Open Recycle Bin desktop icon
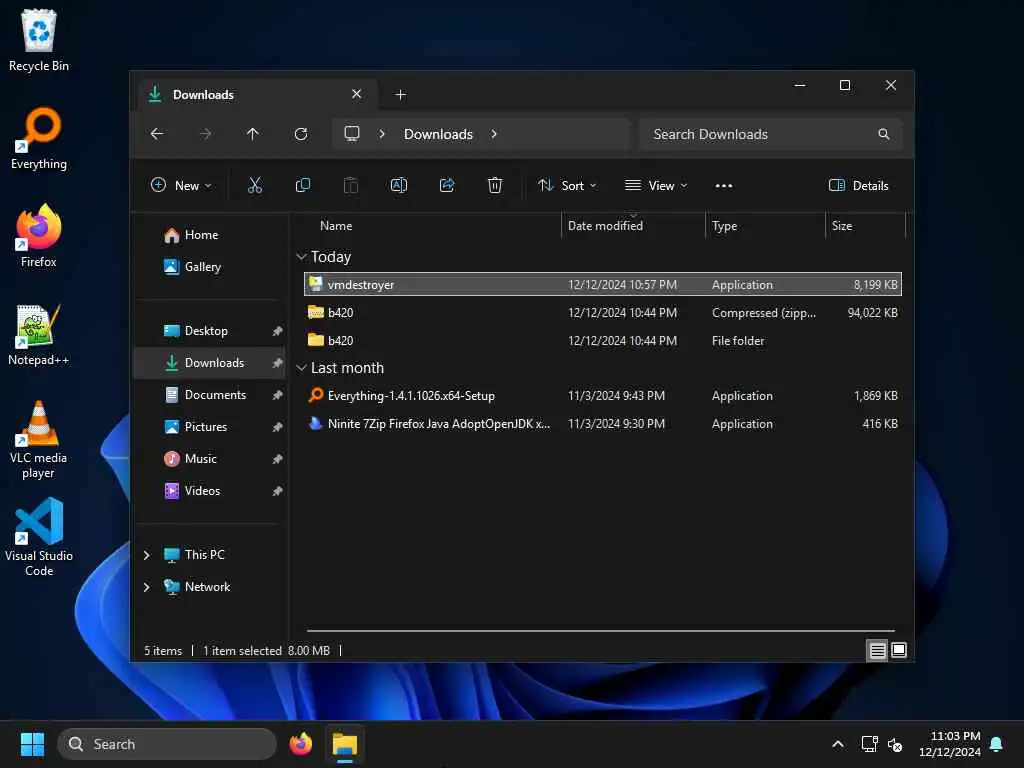Screen dimensions: 1024x768 coord(39,40)
